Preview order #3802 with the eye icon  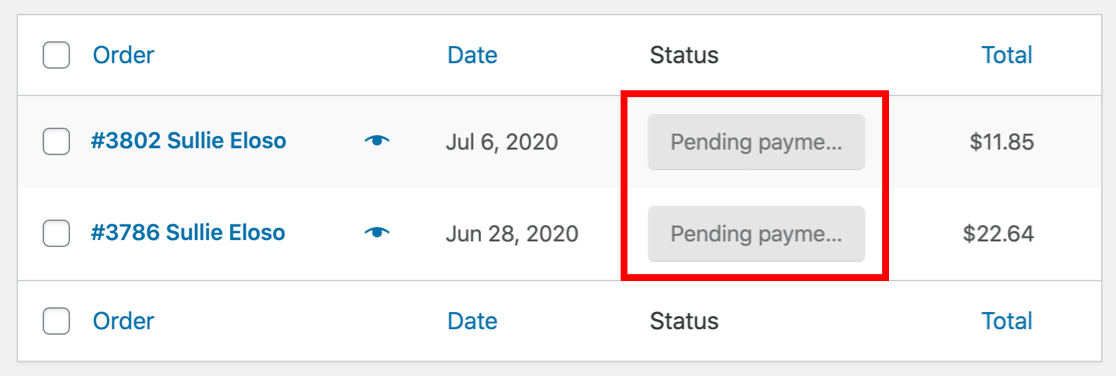(x=377, y=141)
